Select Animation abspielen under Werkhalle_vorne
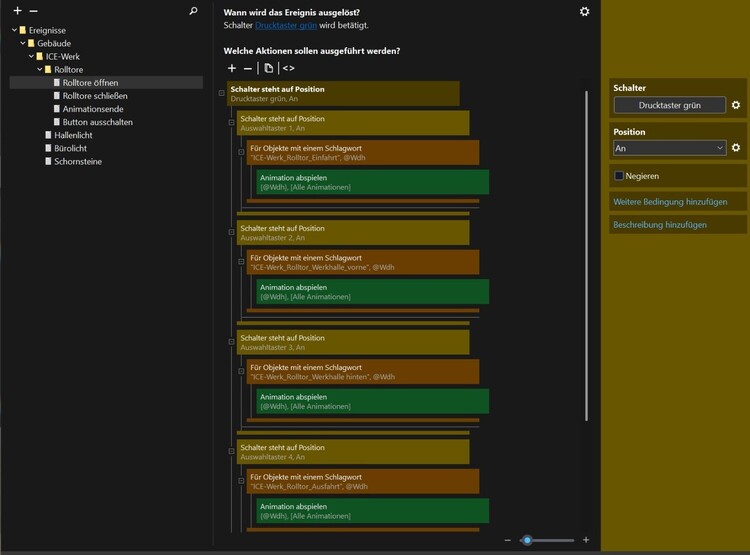Screen dimensions: 750x555 click(373, 292)
